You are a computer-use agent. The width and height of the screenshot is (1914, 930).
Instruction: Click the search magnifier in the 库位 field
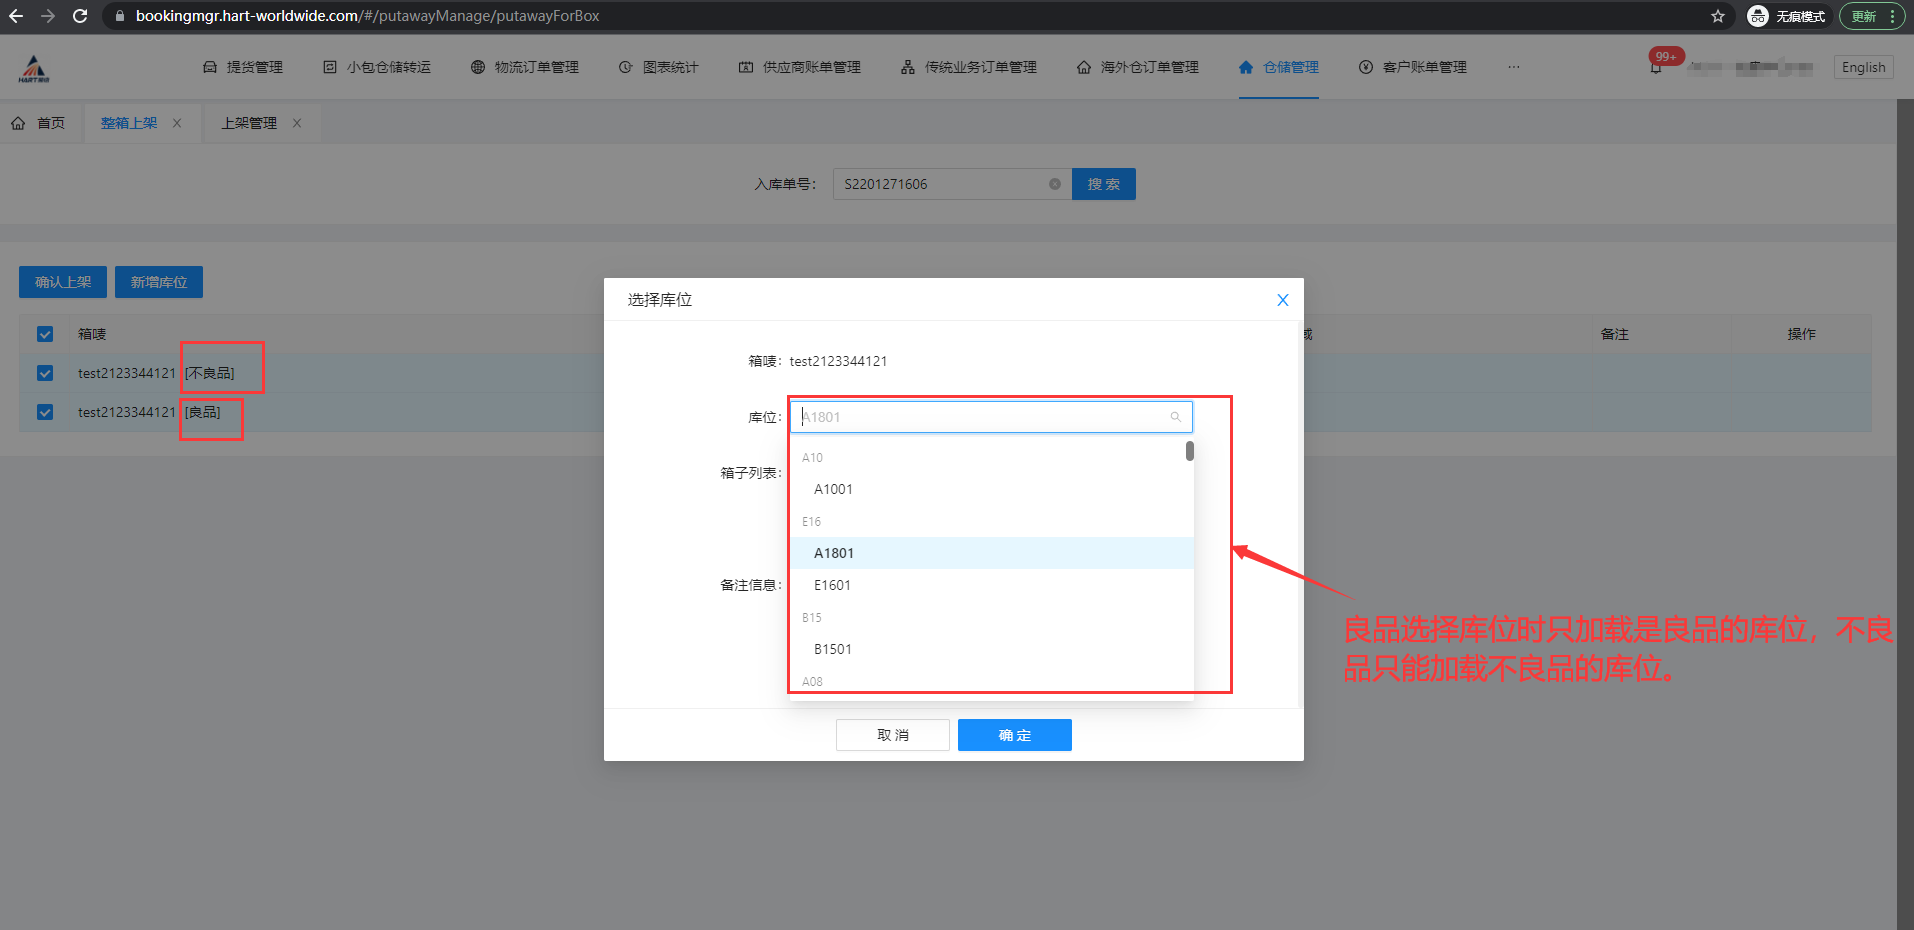[1175, 417]
